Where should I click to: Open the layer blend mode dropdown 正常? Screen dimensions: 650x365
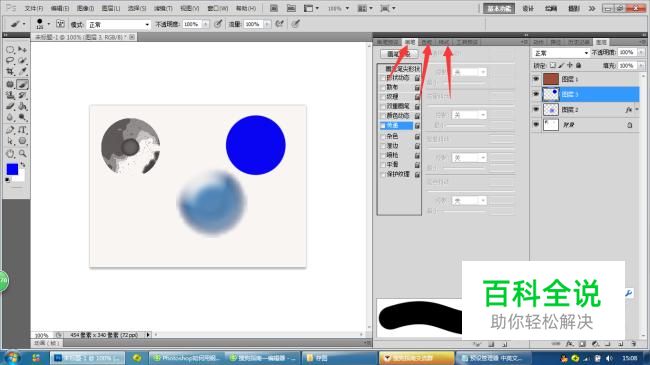(560, 53)
